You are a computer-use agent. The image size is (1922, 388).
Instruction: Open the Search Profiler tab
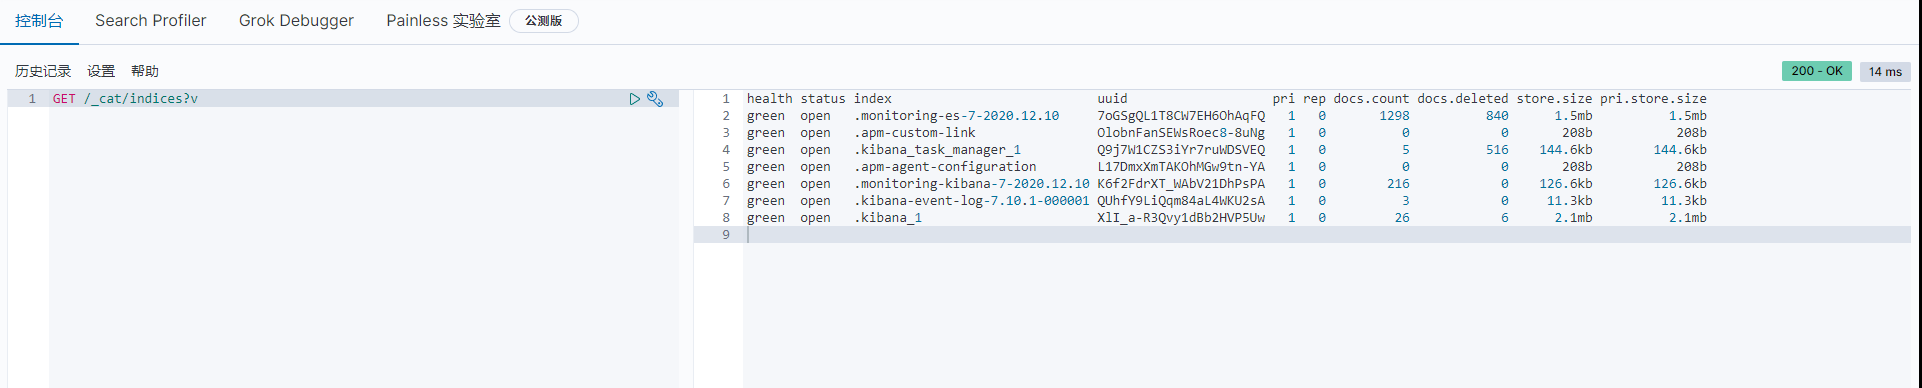click(x=150, y=21)
